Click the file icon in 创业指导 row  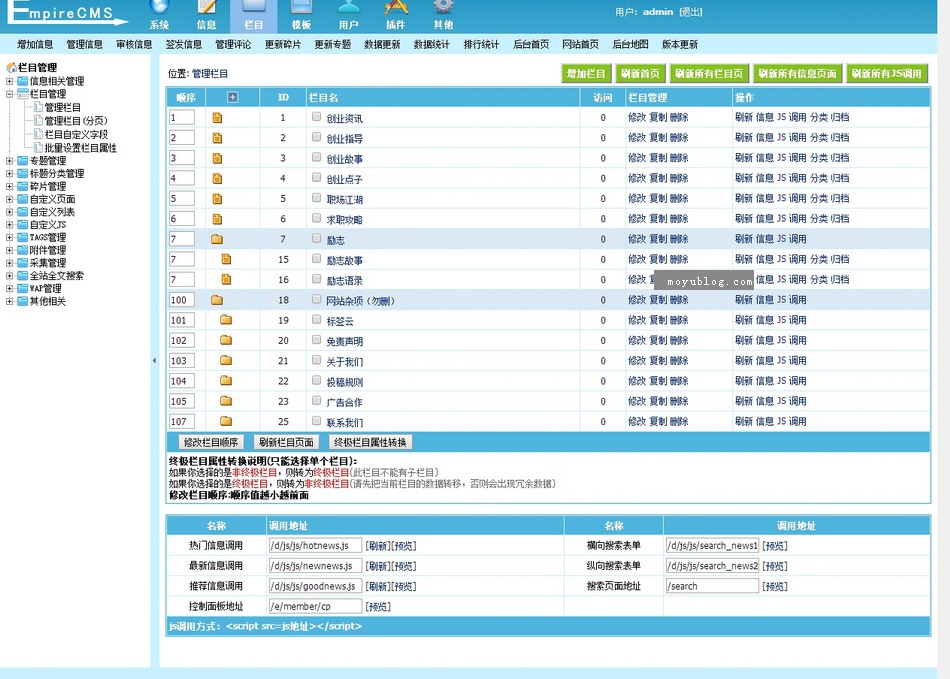pos(218,138)
